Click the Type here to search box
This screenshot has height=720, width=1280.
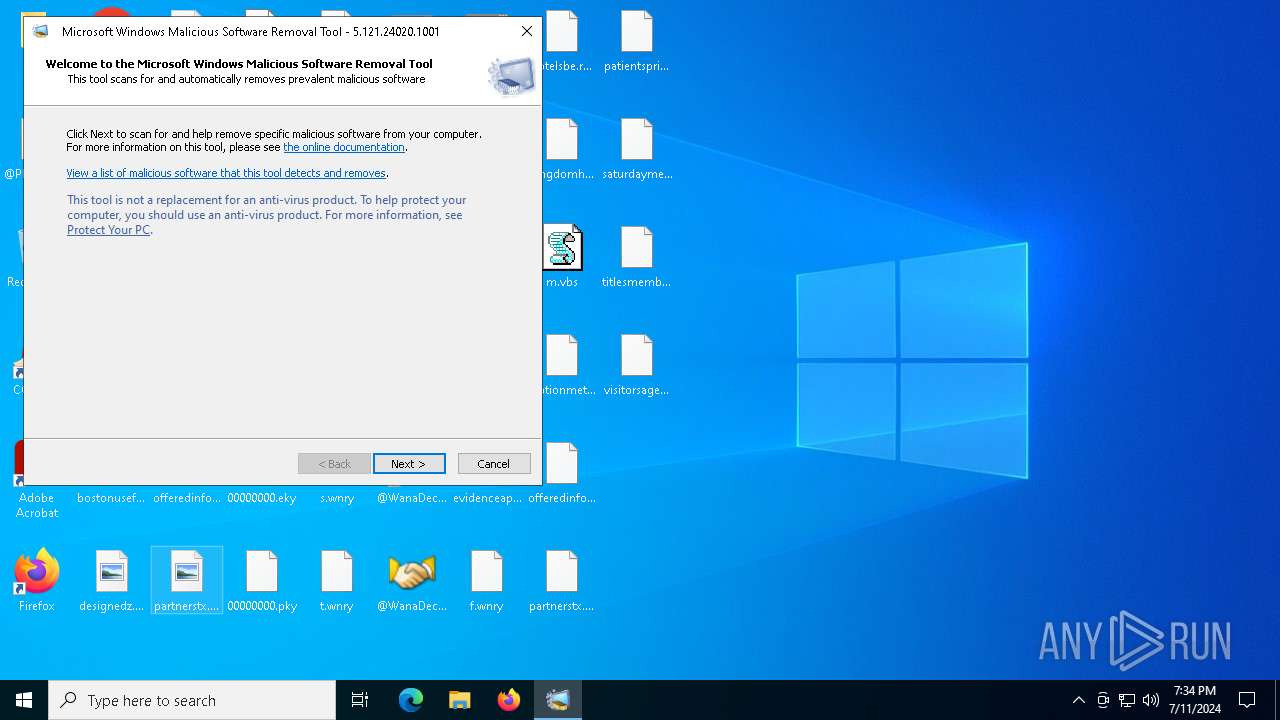192,700
